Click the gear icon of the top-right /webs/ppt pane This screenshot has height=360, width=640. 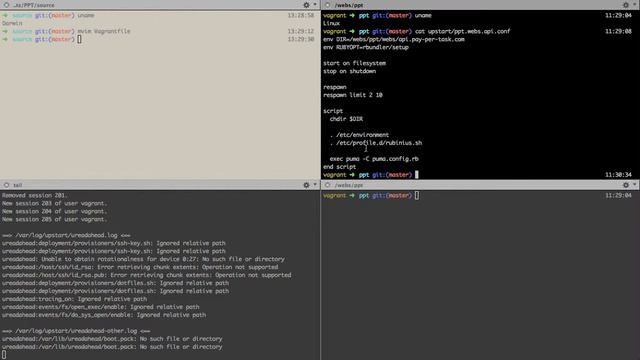(626, 5)
